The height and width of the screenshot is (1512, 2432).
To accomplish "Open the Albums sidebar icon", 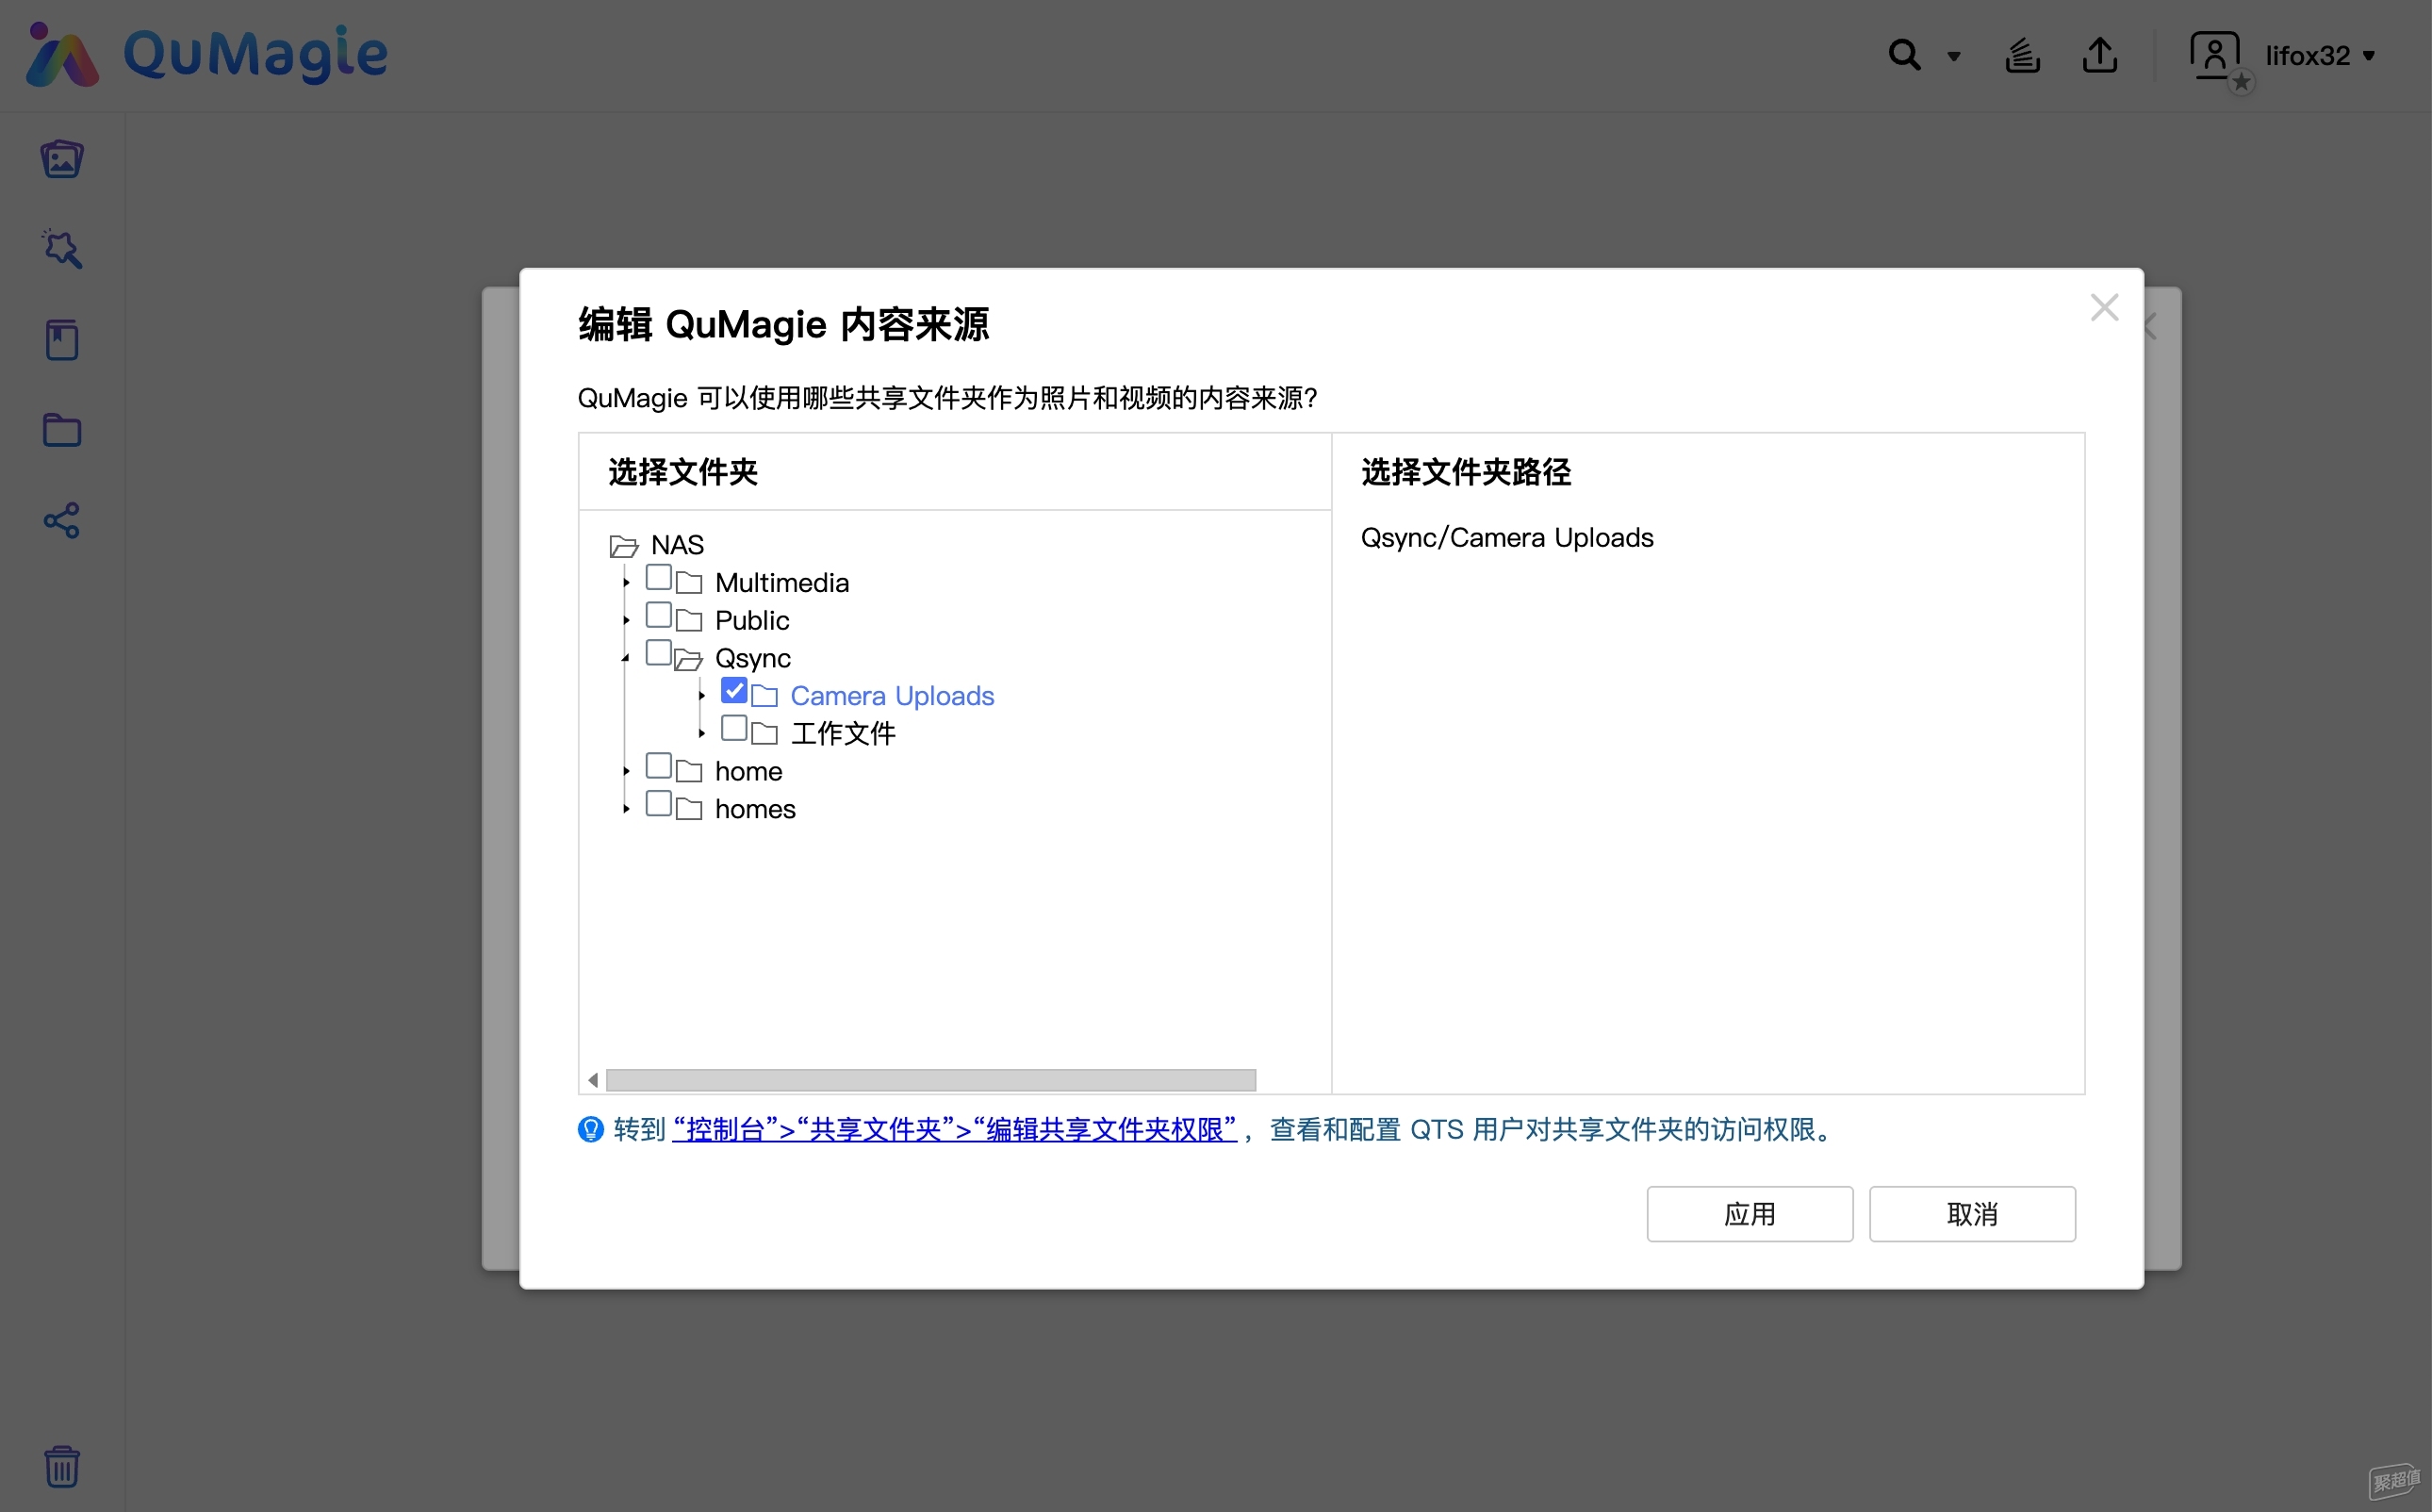I will [62, 340].
